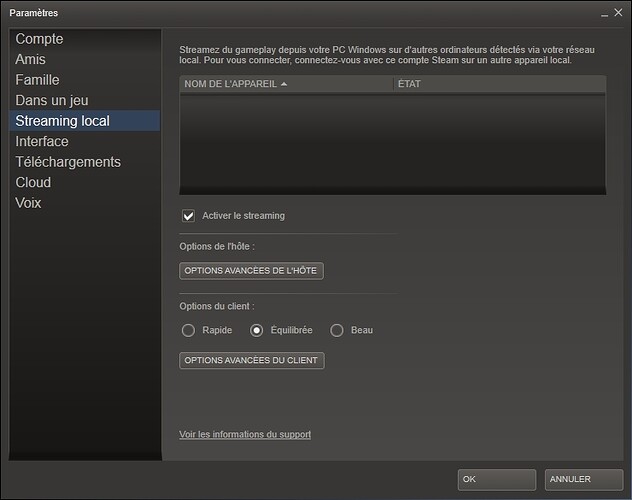Select the Beau quality radio button

pyautogui.click(x=337, y=331)
